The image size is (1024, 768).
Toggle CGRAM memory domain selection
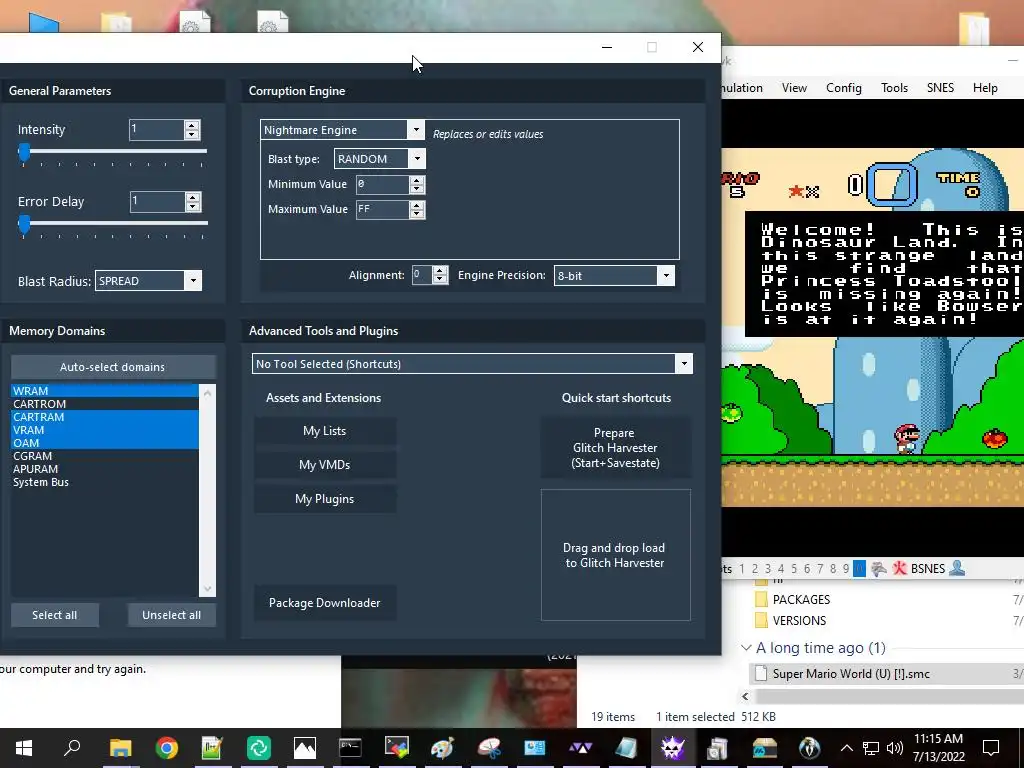(104, 456)
